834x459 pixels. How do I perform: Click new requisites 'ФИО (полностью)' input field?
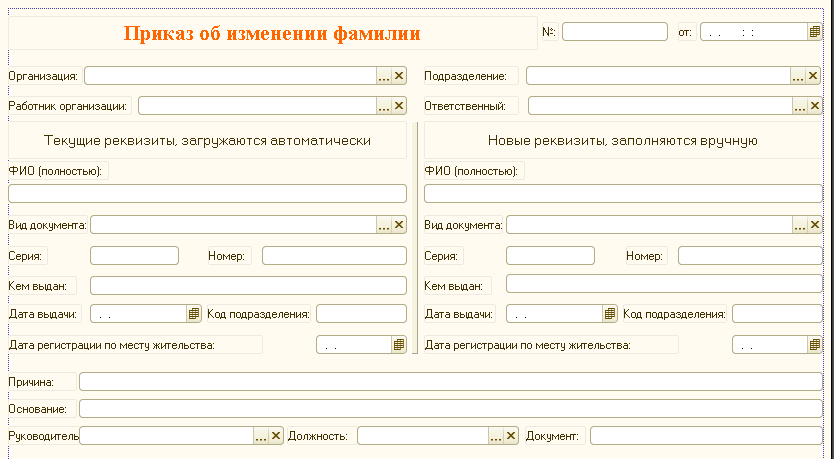tap(623, 194)
